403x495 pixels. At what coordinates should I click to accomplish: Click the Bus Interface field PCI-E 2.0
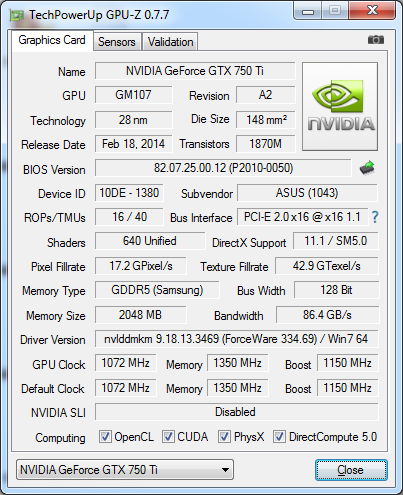[x=302, y=217]
